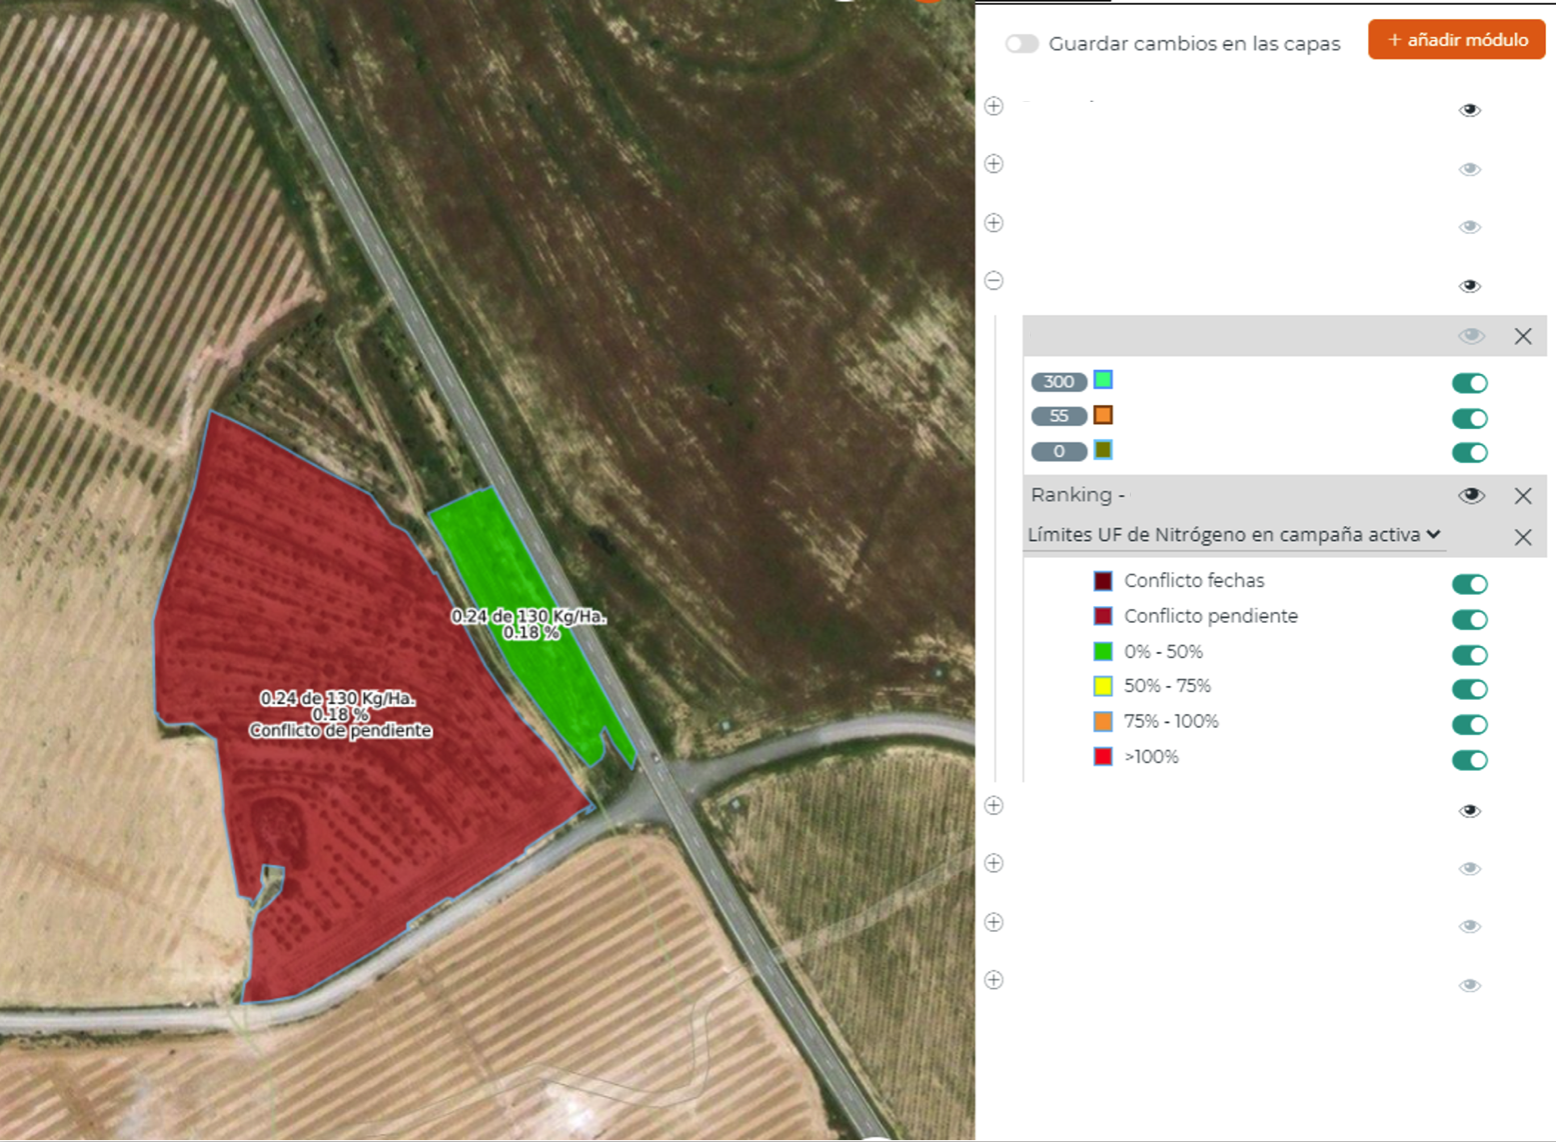Turn off the Conflicto pendiente switch

(x=1469, y=620)
